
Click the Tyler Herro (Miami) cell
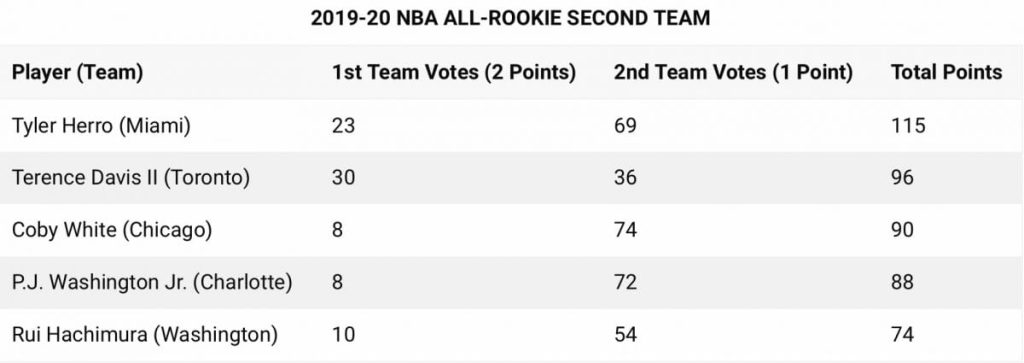click(101, 125)
